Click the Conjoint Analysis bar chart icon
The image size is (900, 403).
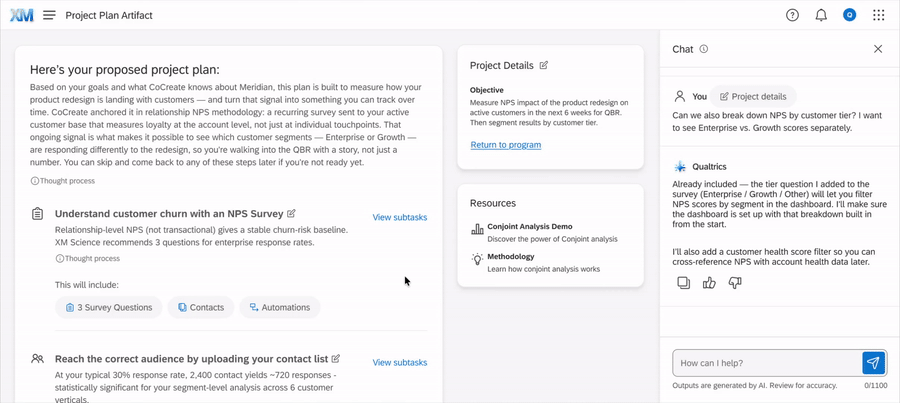pyautogui.click(x=477, y=229)
